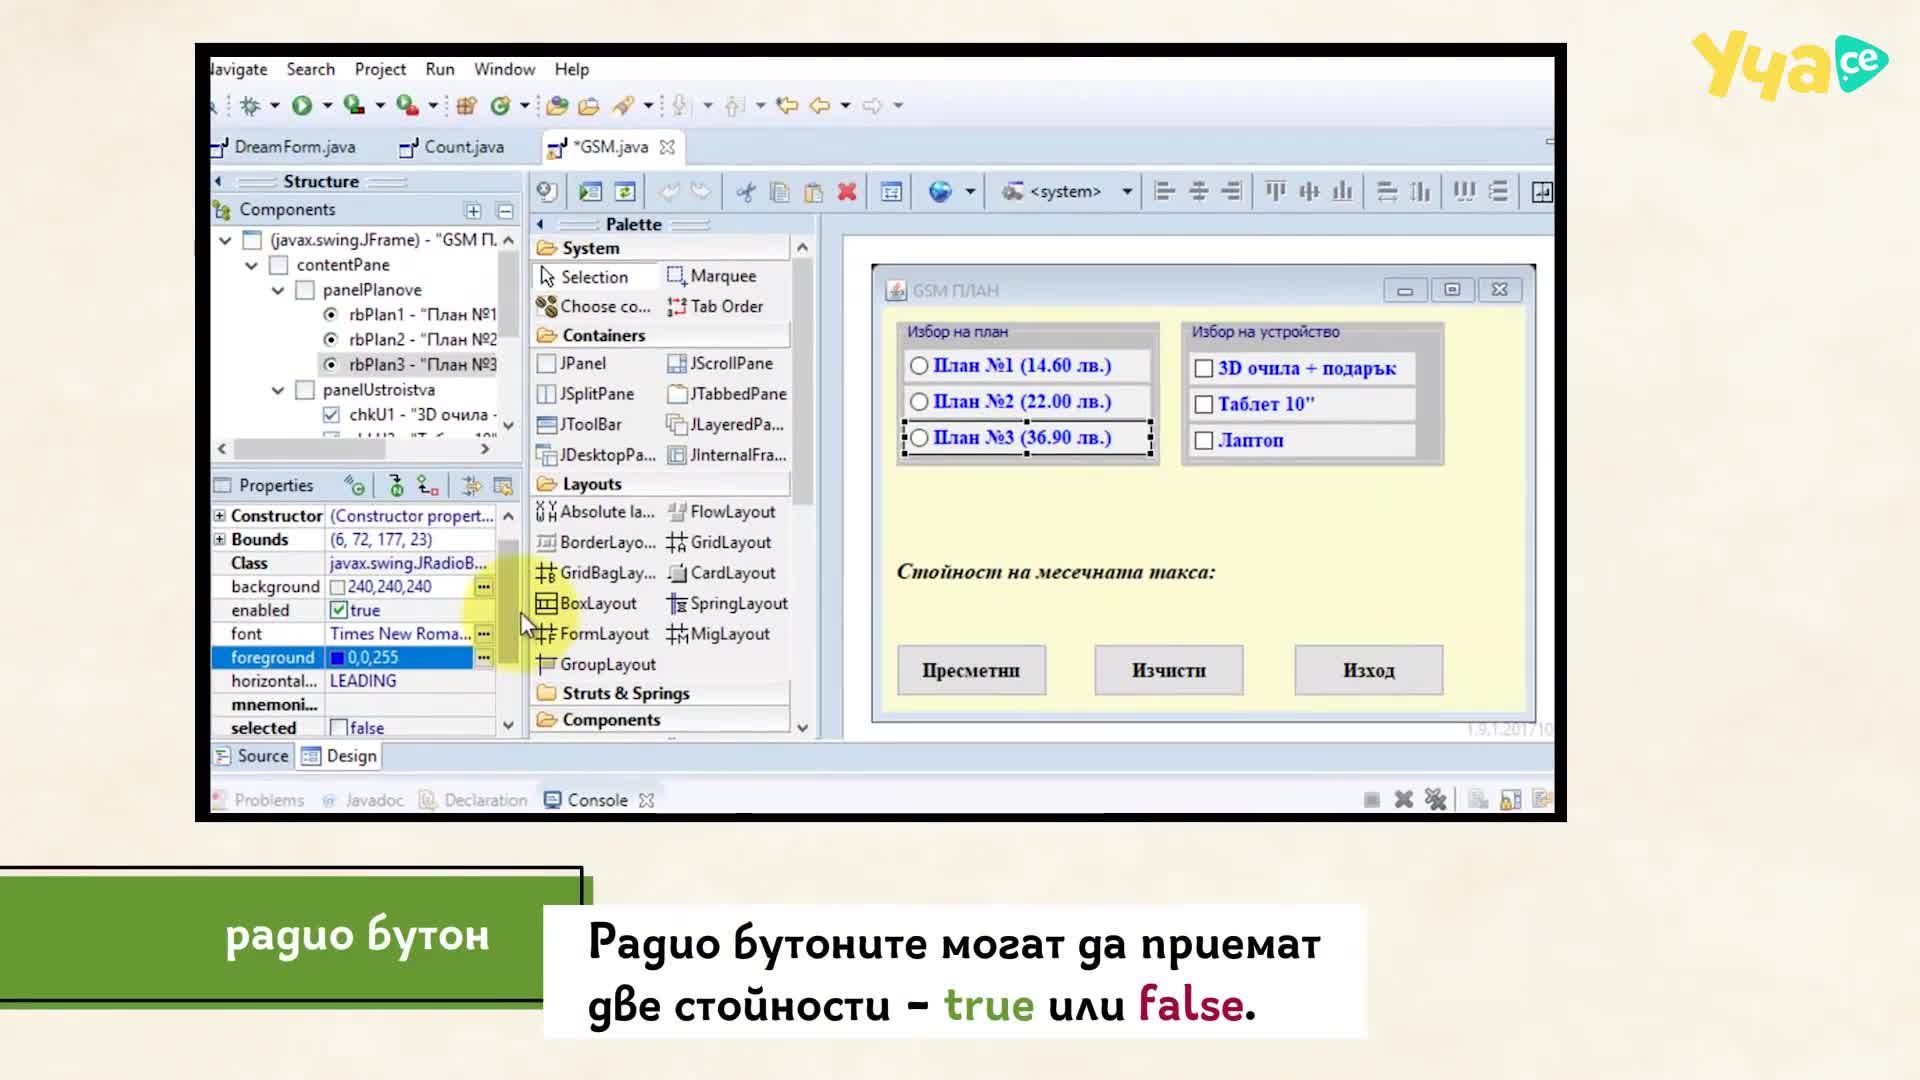The image size is (1920, 1080).
Task: Check the 3D очила + подарък checkbox
Action: [x=1204, y=368]
